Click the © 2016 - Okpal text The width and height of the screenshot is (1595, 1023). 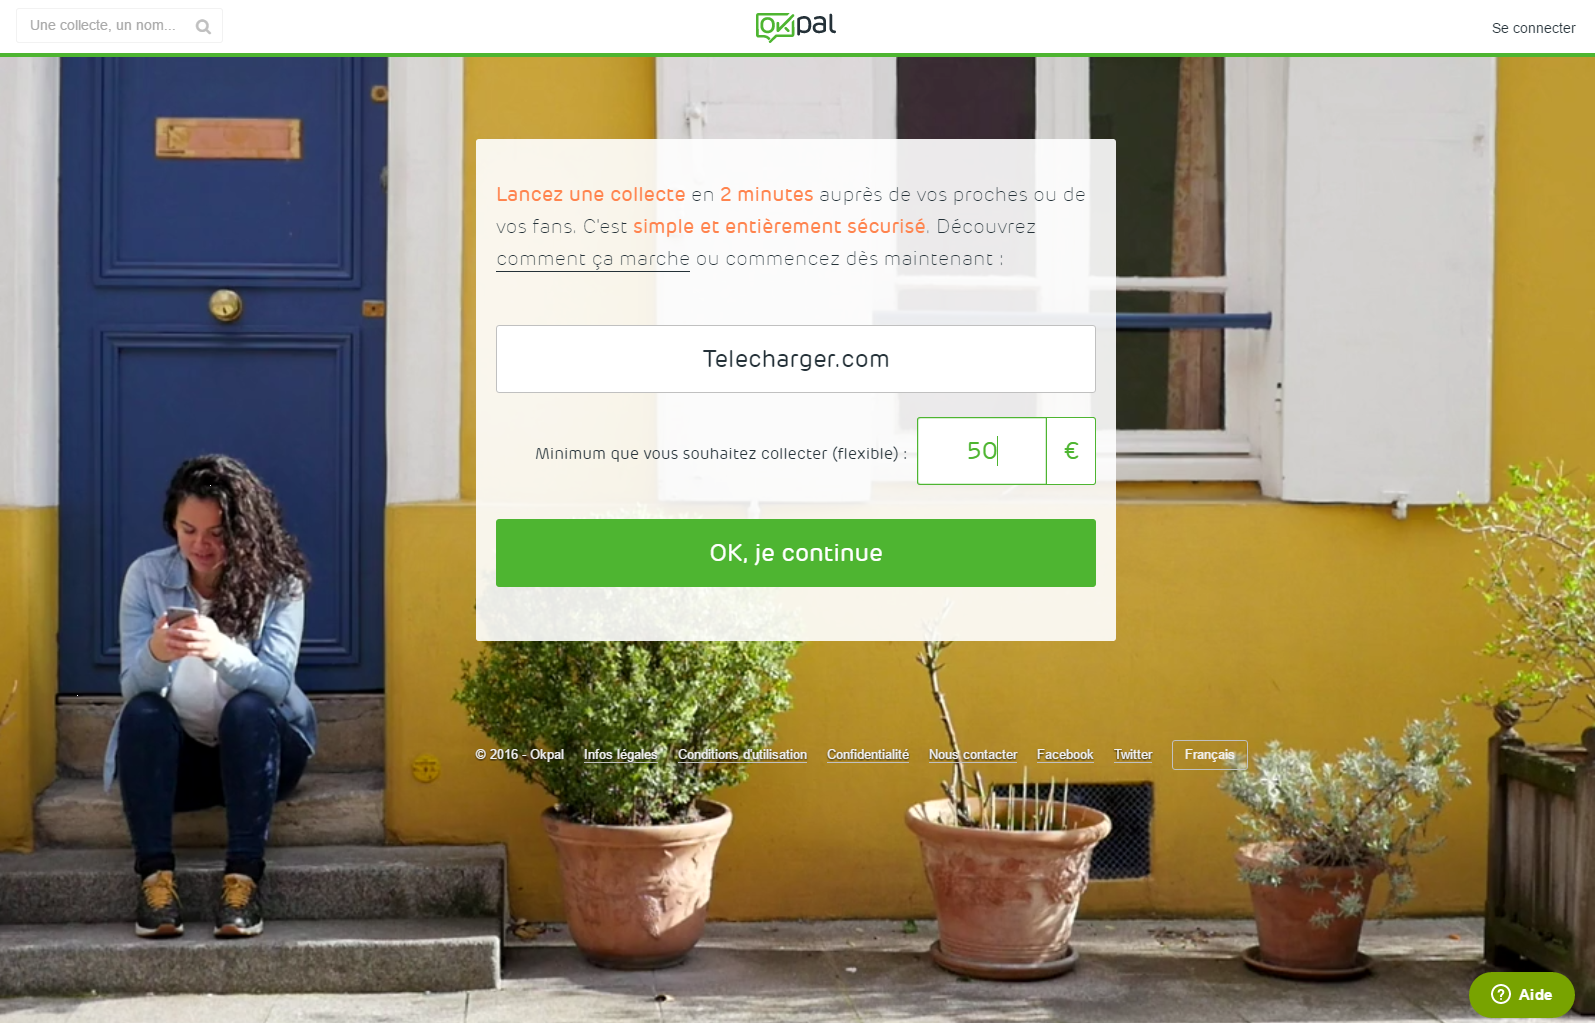pyautogui.click(x=520, y=755)
